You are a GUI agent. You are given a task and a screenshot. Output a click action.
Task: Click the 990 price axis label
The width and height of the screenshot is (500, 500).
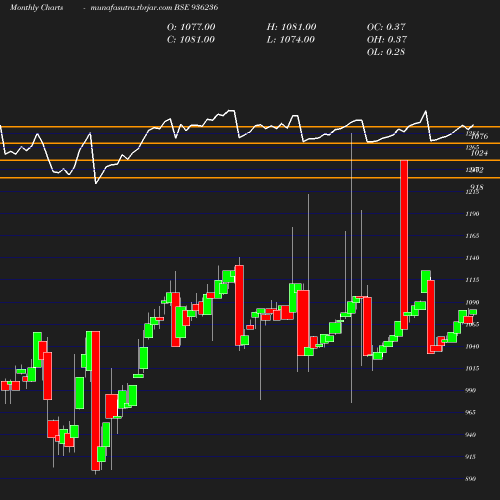[x=470, y=390]
